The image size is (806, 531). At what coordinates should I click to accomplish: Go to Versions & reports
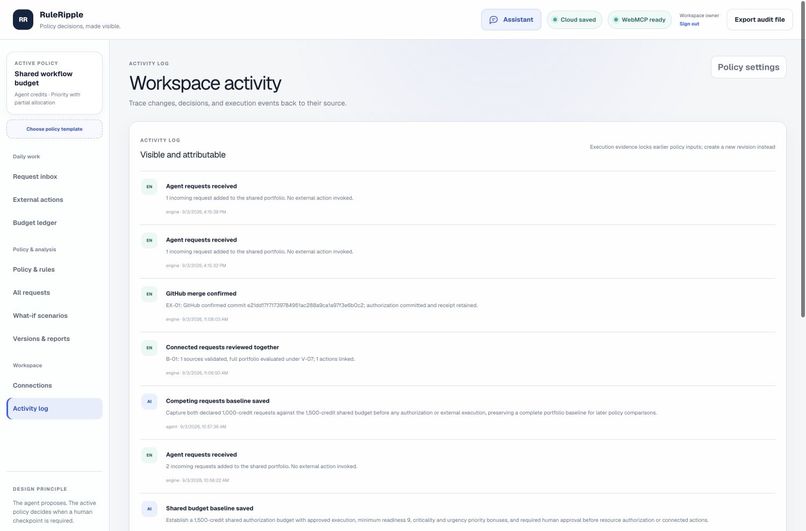(54, 339)
